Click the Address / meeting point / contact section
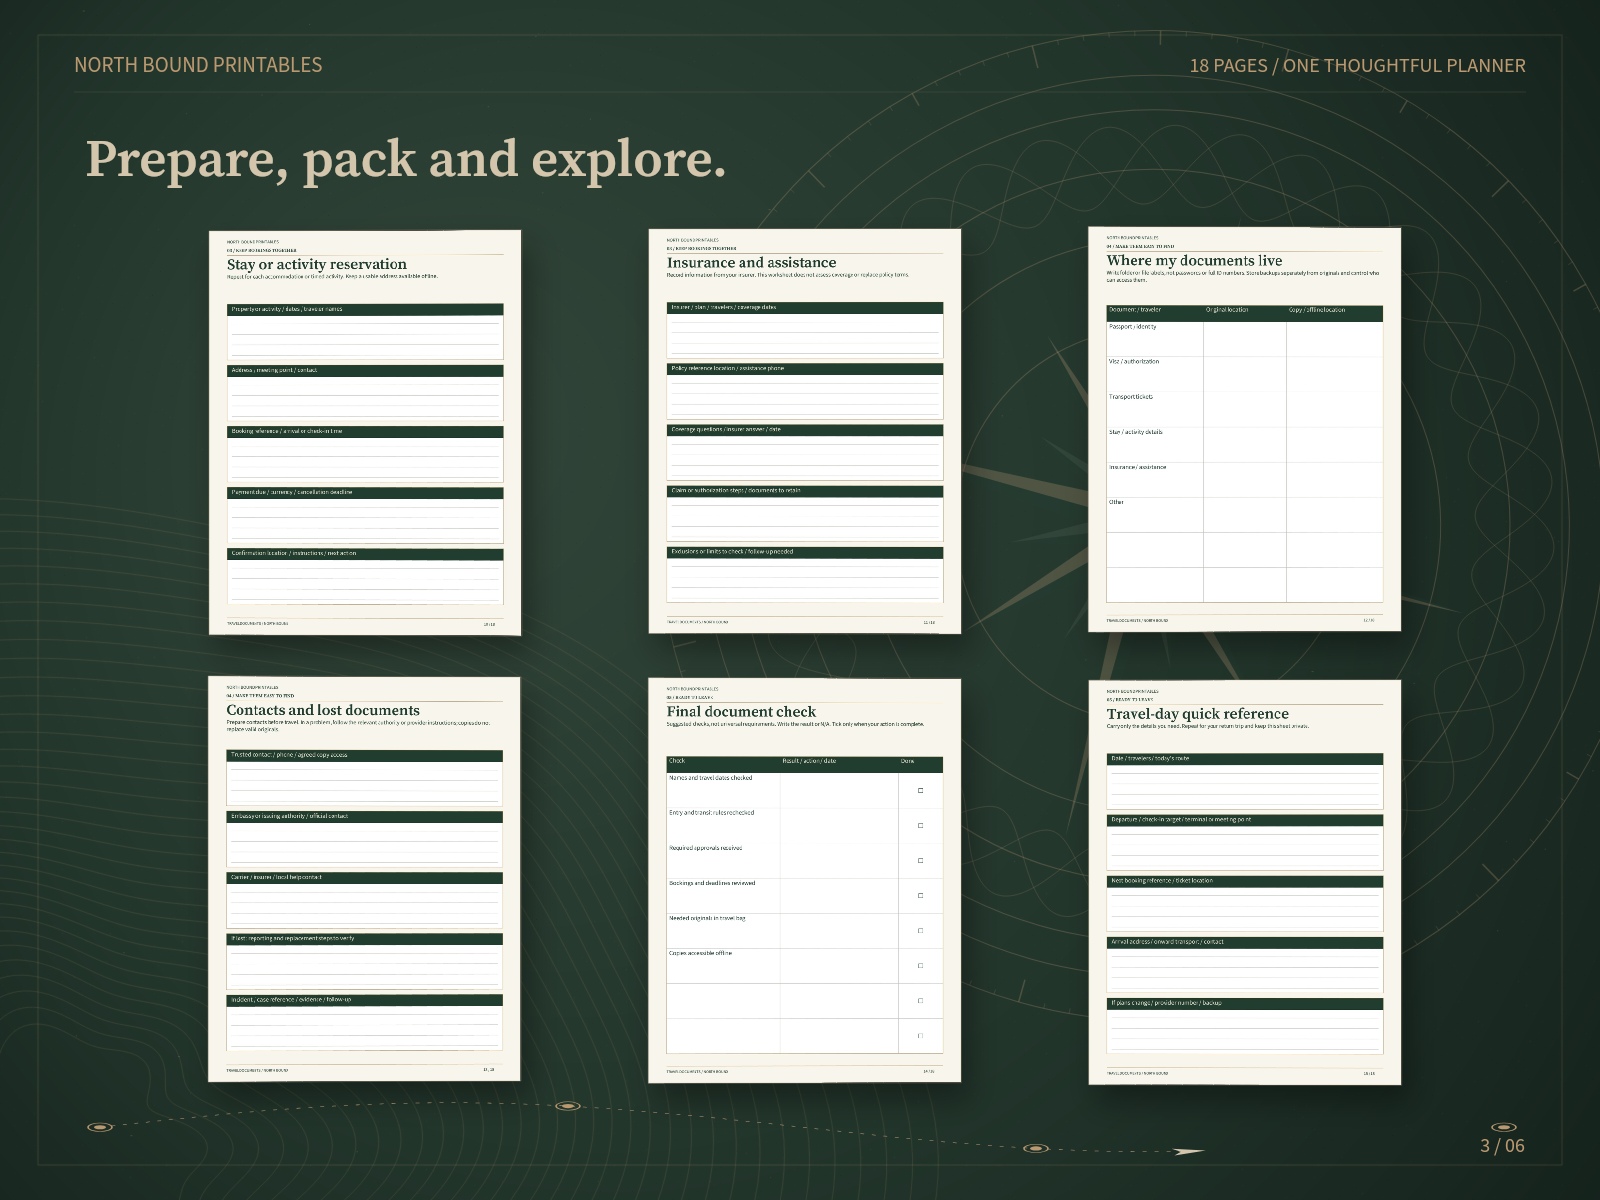1600x1200 pixels. tap(365, 370)
